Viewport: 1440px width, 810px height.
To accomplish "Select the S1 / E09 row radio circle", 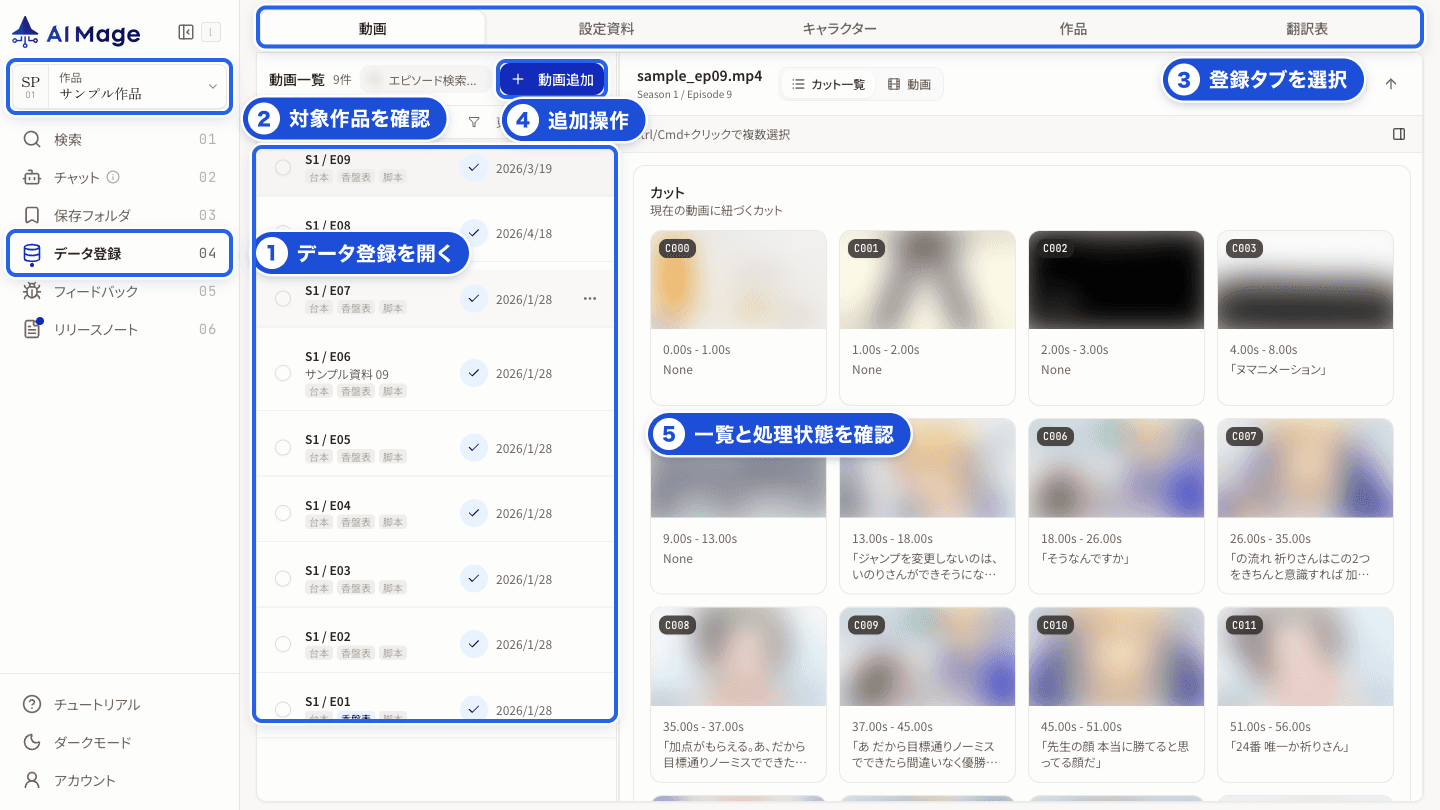I will [283, 168].
